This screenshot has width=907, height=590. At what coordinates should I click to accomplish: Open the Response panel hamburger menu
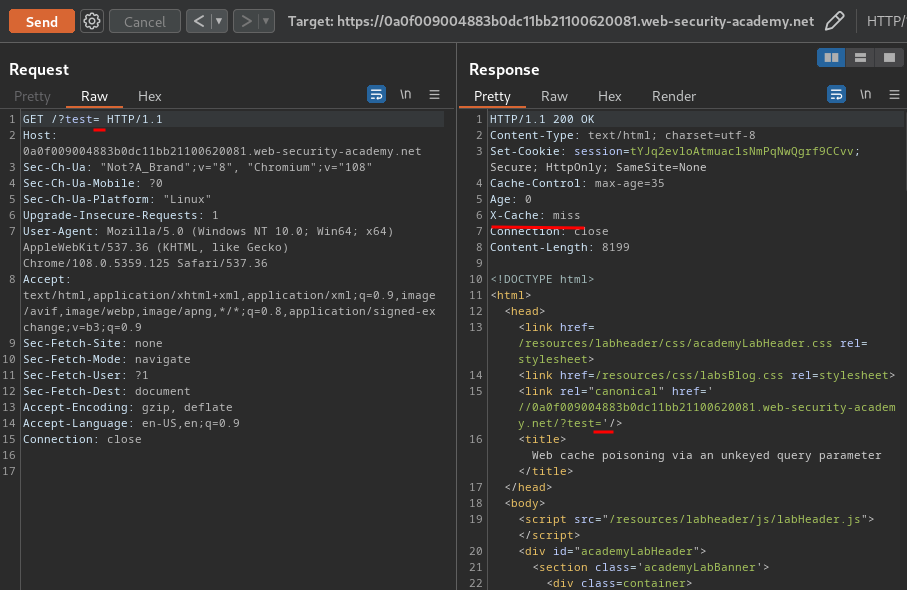[x=894, y=94]
